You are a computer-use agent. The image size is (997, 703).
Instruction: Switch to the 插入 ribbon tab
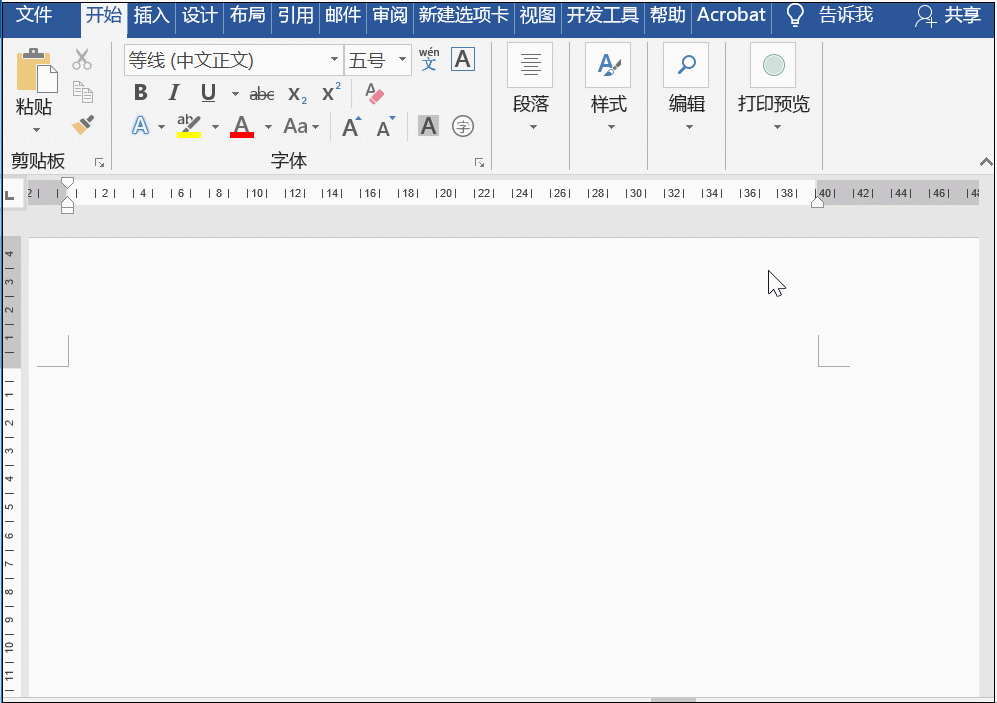[150, 16]
